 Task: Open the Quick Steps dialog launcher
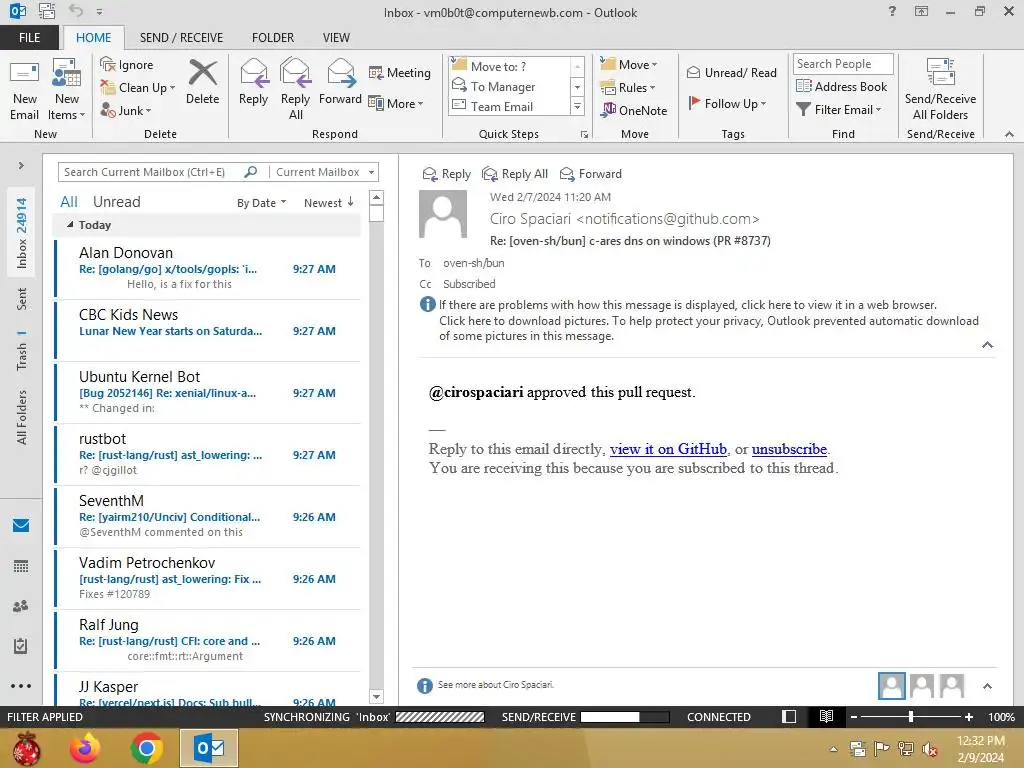pyautogui.click(x=584, y=135)
